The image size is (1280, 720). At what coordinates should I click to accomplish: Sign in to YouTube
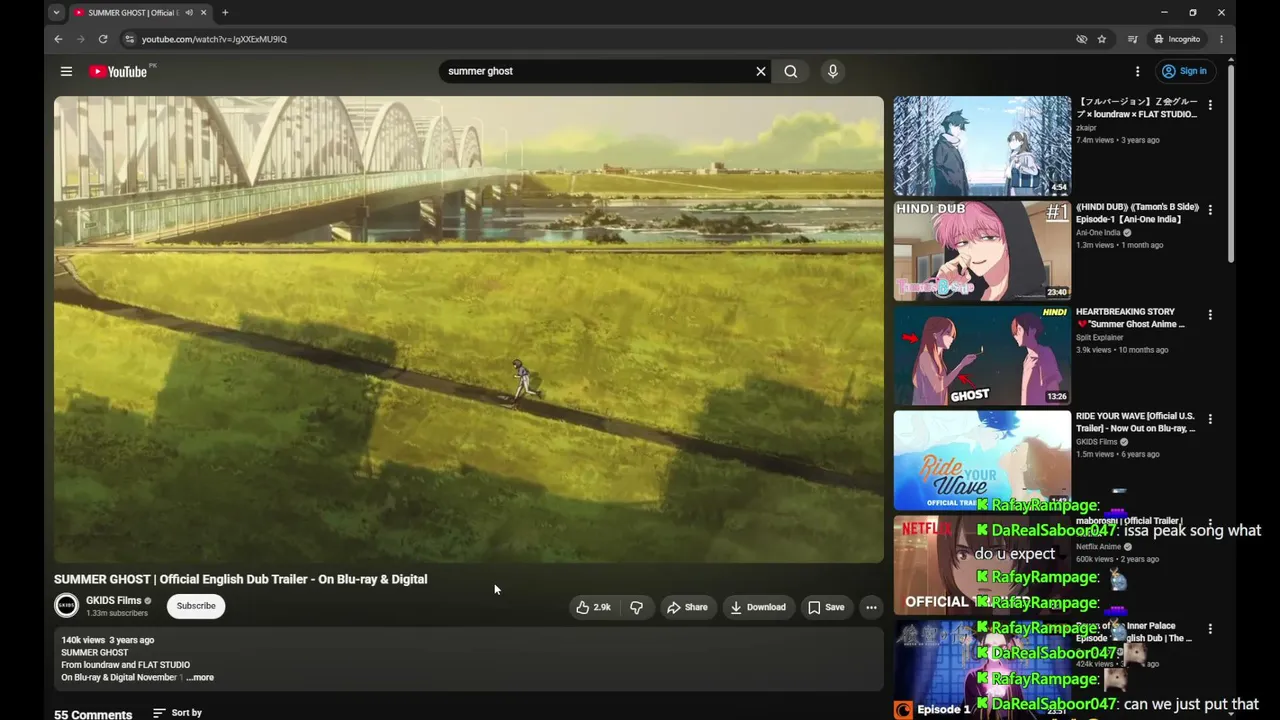(x=1185, y=71)
